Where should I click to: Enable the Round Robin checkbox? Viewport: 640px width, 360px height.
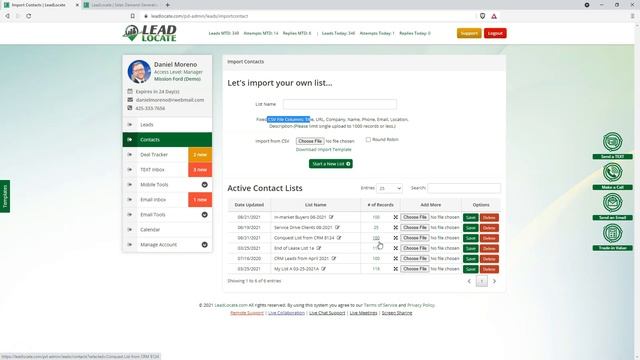point(368,140)
